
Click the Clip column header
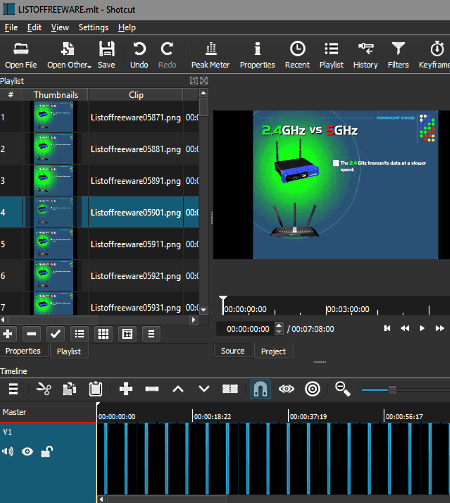(x=136, y=95)
